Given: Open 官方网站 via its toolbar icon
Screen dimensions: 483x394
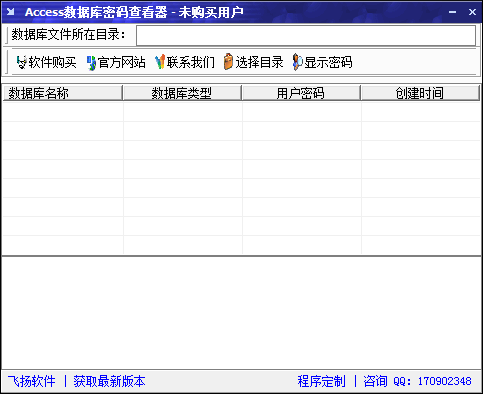Looking at the screenshot, I should point(91,62).
